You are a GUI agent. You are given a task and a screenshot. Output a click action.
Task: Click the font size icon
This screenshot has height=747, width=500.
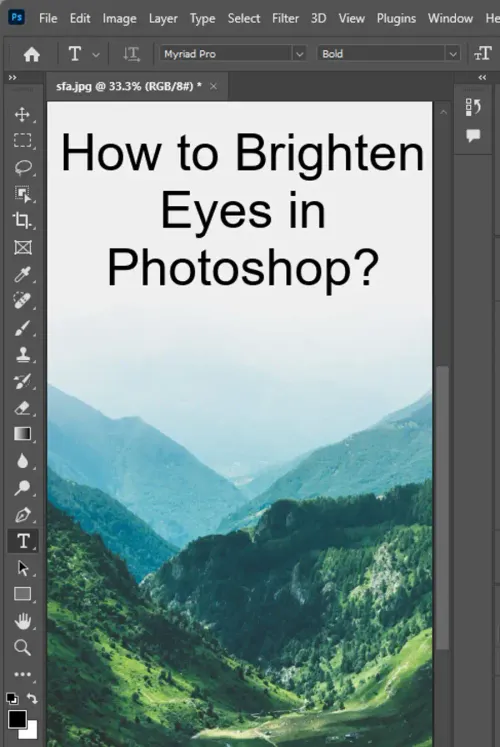coord(482,53)
